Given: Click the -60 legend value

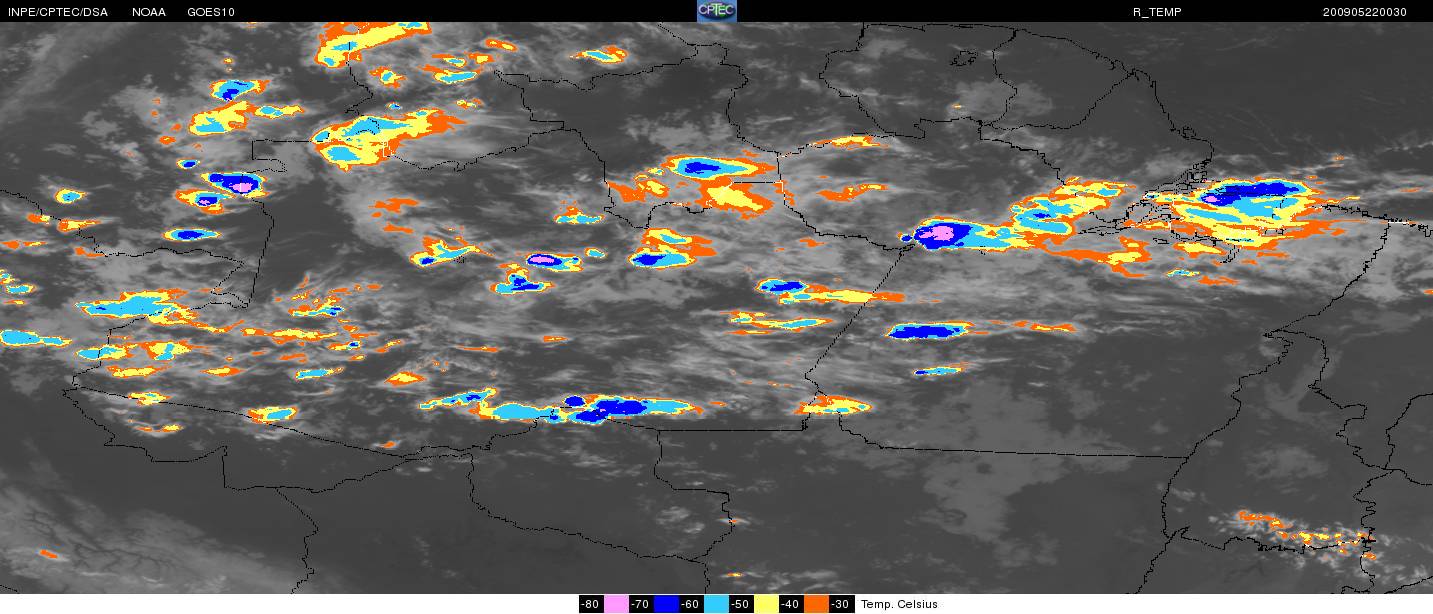Looking at the screenshot, I should pos(691,604).
